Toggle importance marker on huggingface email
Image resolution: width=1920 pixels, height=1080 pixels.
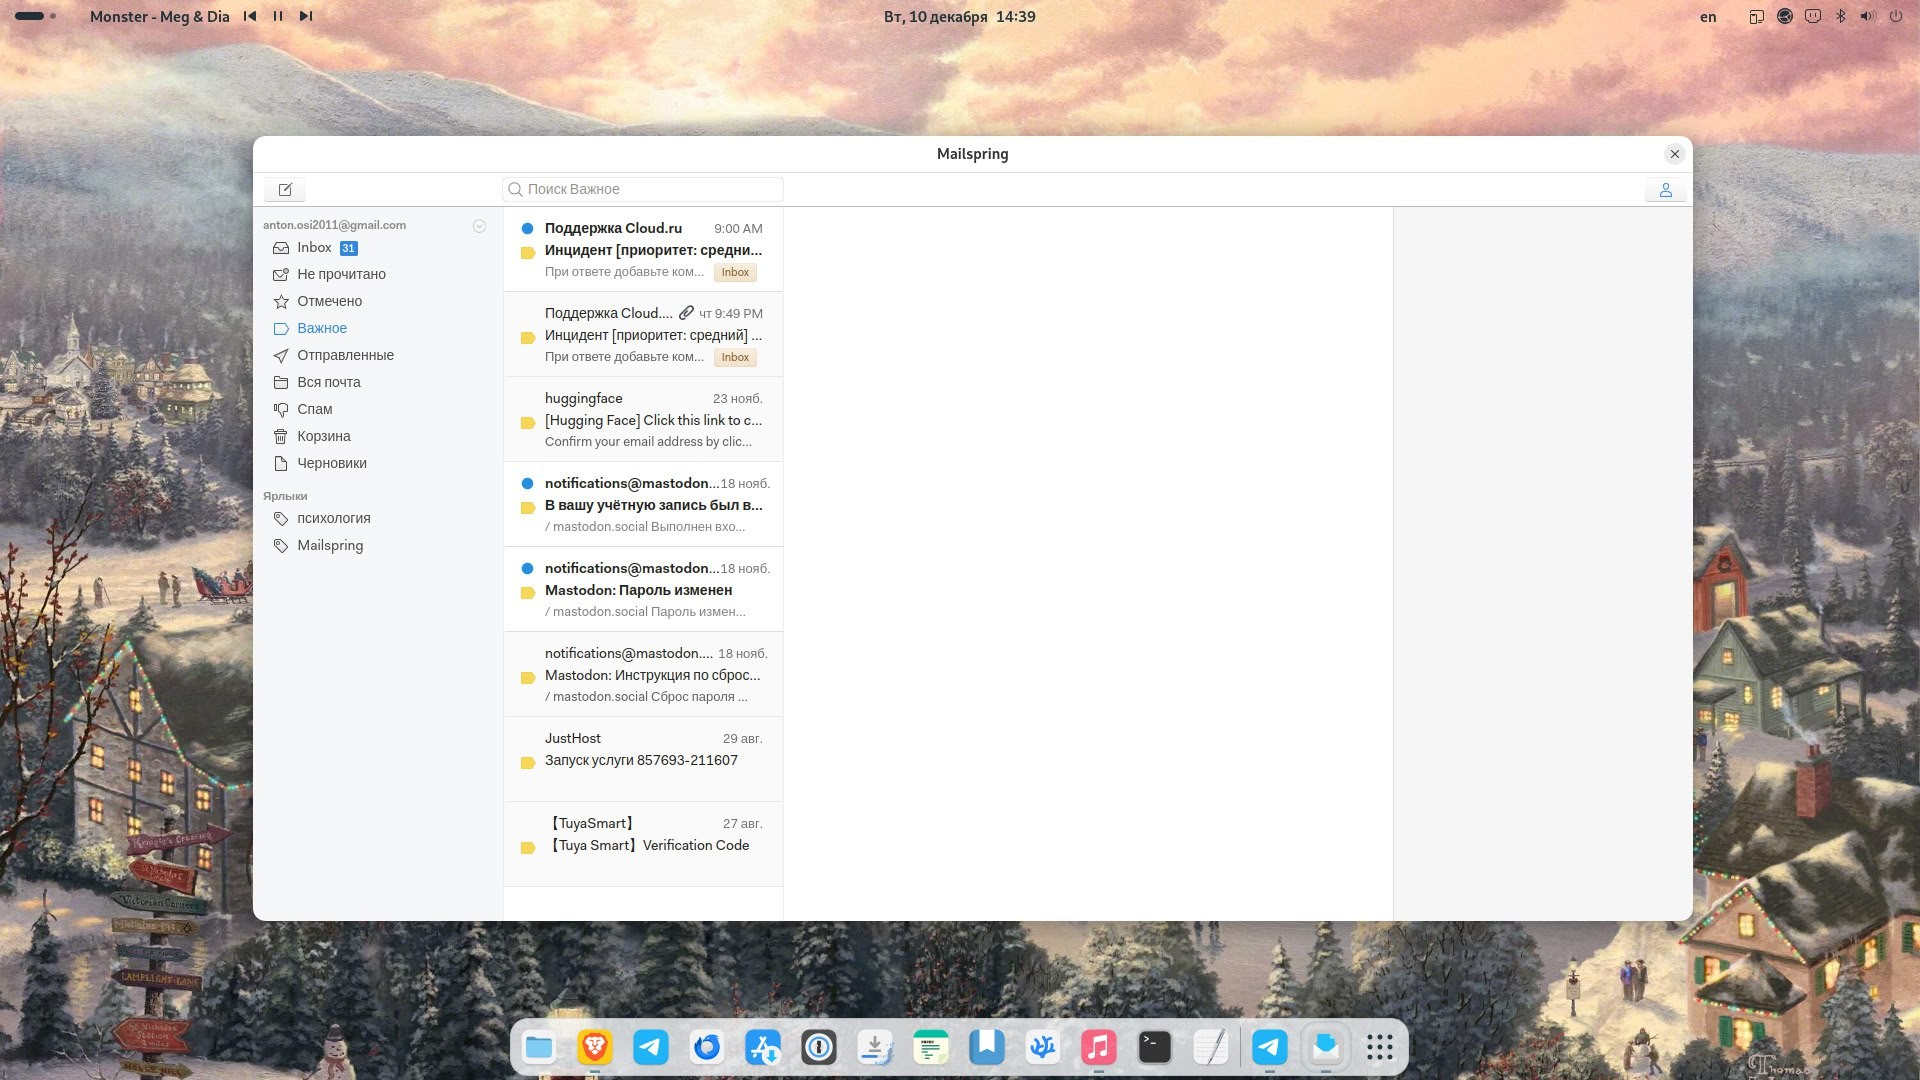tap(528, 423)
